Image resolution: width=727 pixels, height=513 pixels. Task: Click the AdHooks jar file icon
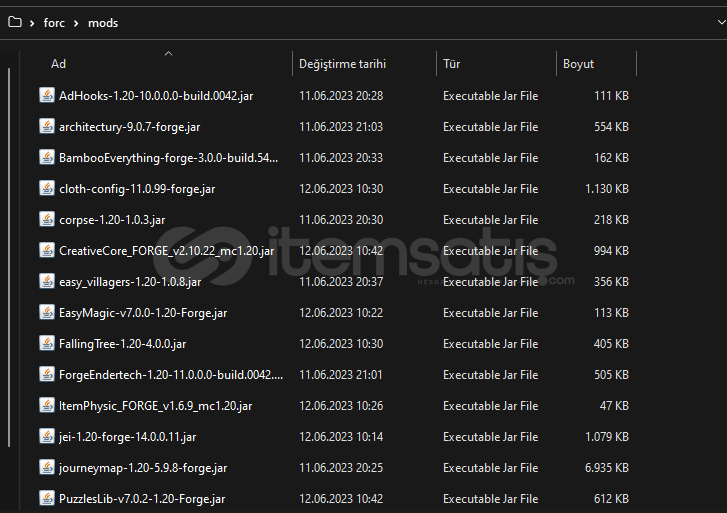[x=47, y=95]
